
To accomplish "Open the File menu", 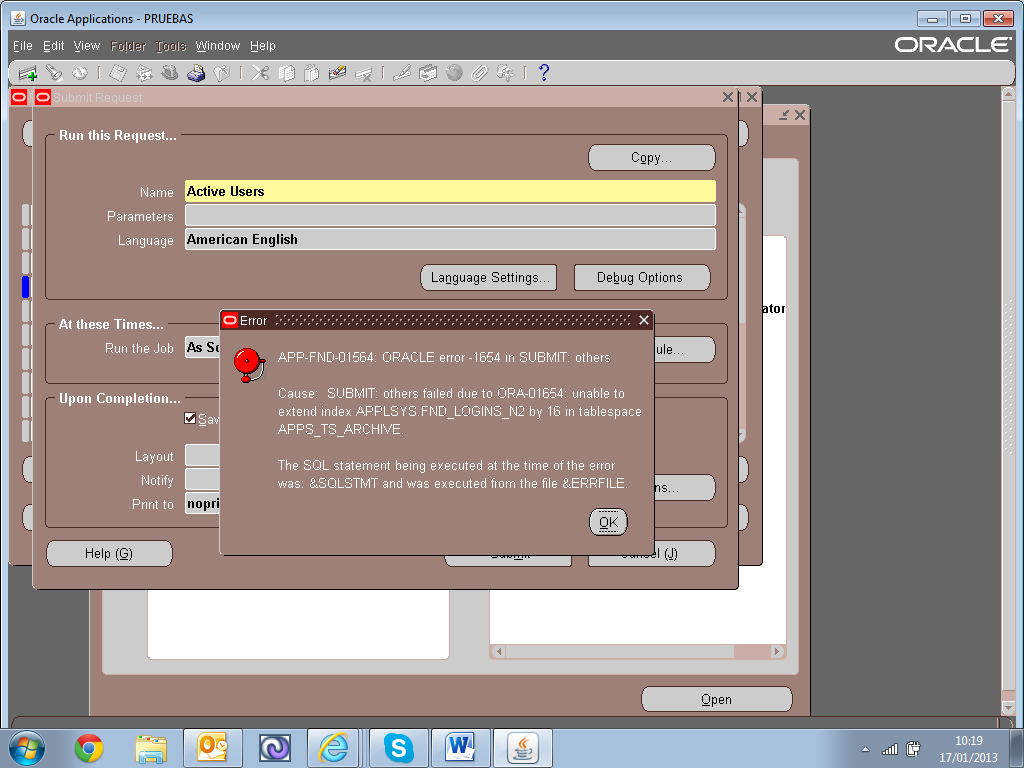I will point(22,46).
